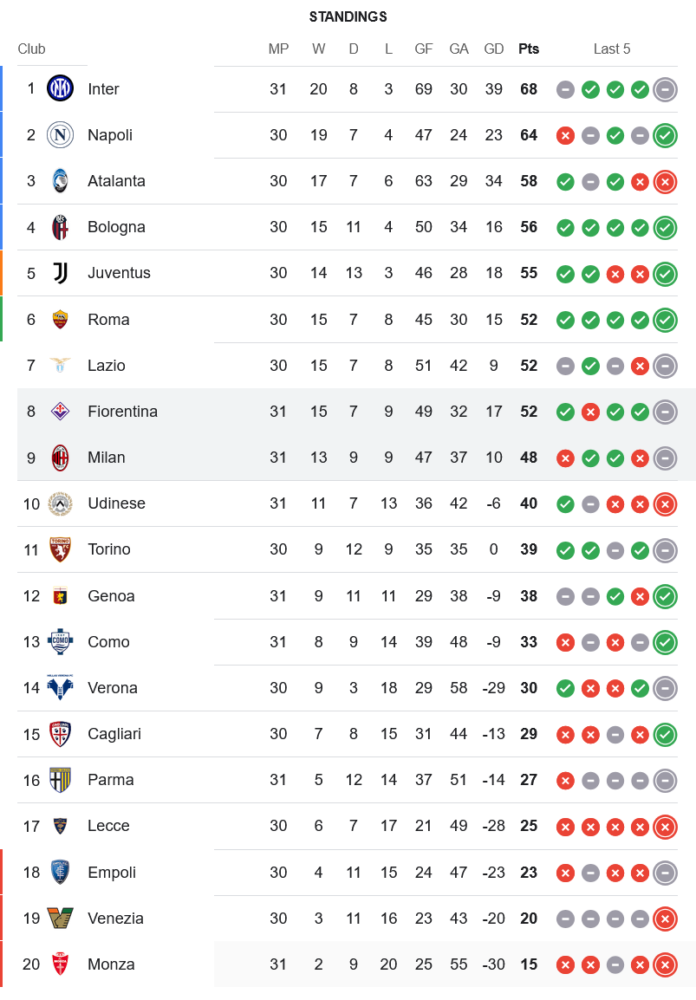
Task: Open the Milan crest icon
Action: click(60, 457)
